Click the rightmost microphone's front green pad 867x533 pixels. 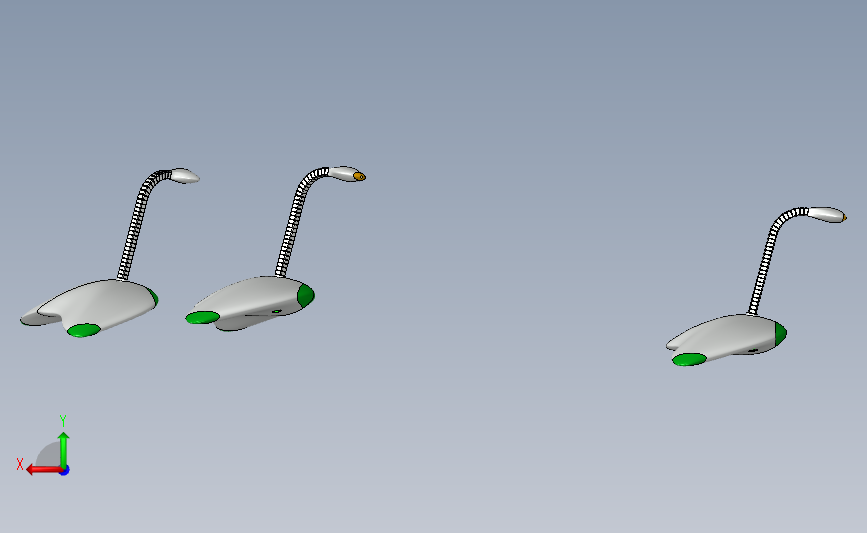[689, 359]
